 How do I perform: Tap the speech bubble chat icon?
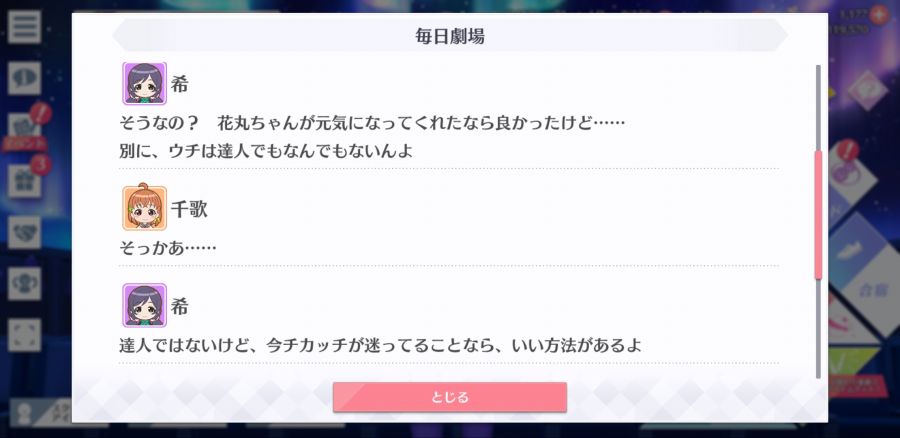click(x=25, y=79)
